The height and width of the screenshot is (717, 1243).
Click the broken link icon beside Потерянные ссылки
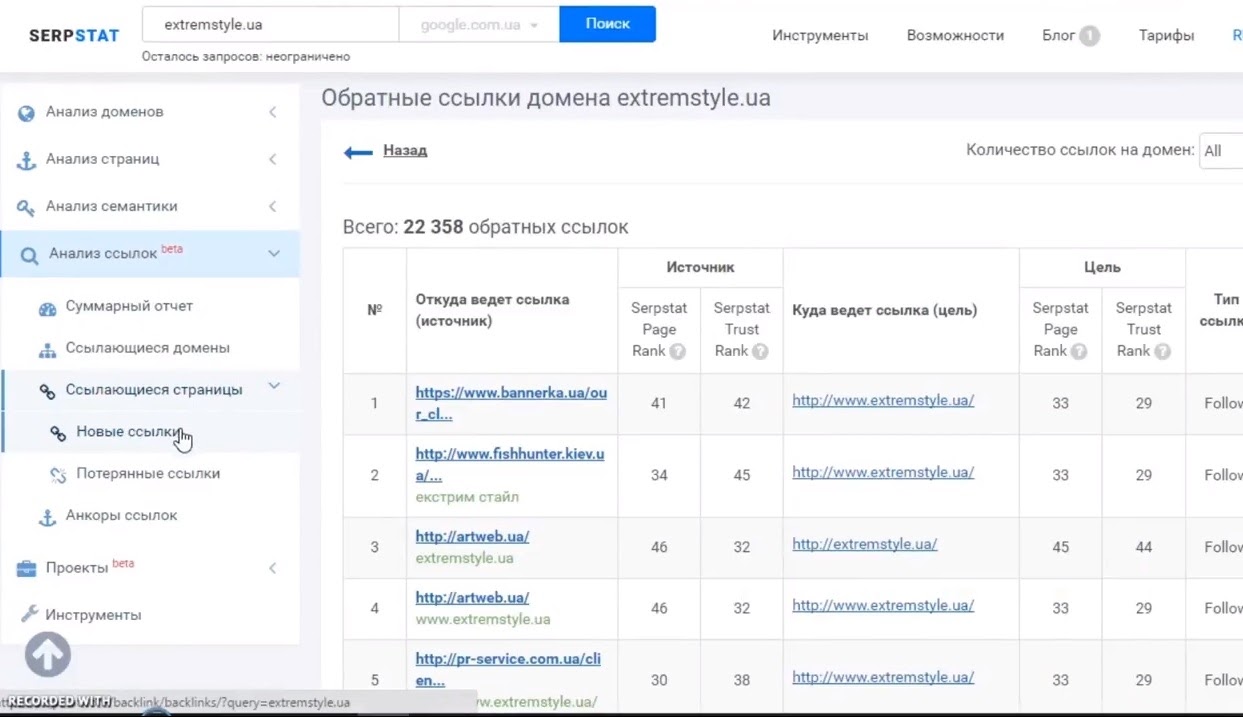click(58, 475)
